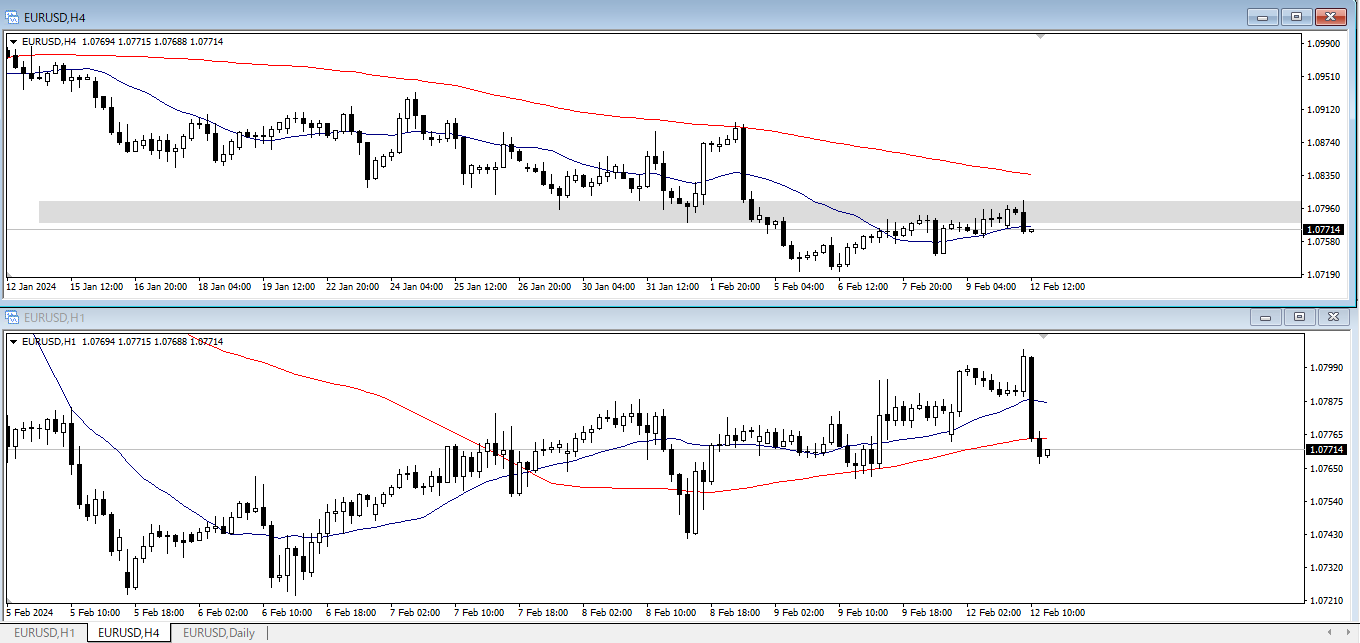Close the EURUSD,H1 chart window
Screen dimensions: 1360x643
pos(1332,317)
